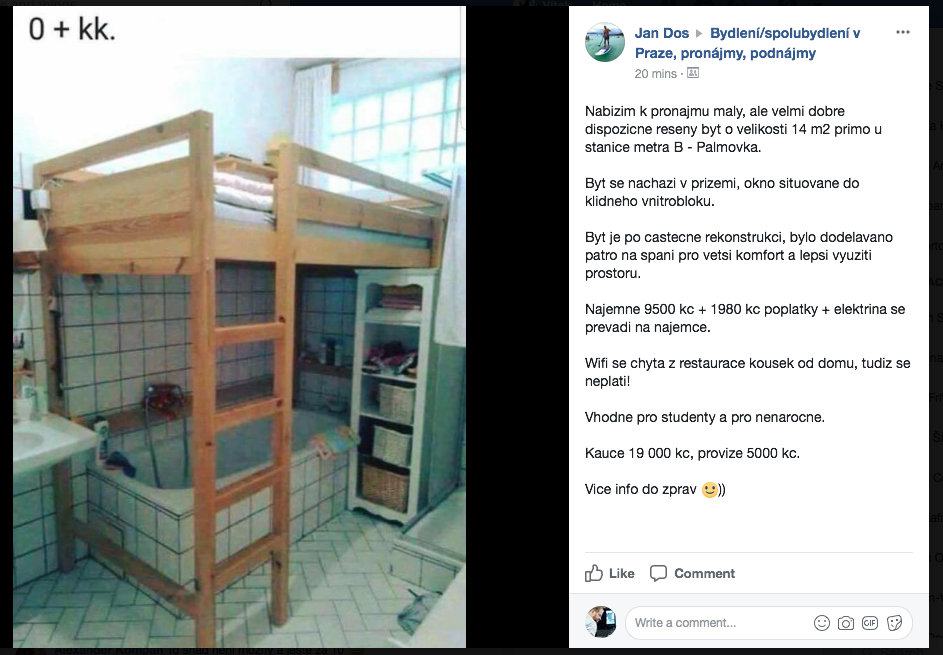This screenshot has width=943, height=655.
Task: Click your avatar beside the comment box
Action: coord(601,622)
